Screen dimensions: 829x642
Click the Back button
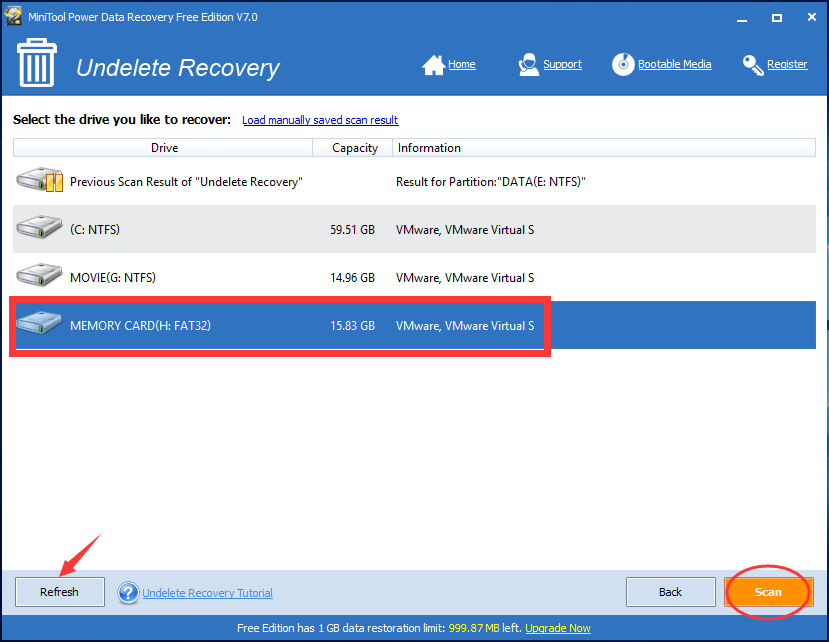click(x=670, y=592)
